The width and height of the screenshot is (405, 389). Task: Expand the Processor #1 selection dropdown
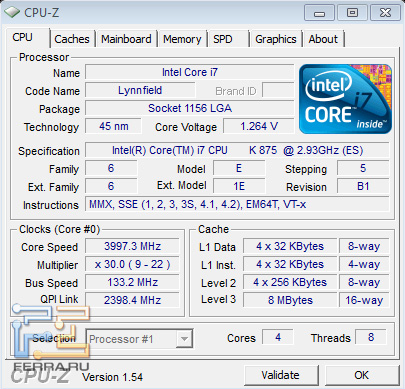pyautogui.click(x=184, y=339)
